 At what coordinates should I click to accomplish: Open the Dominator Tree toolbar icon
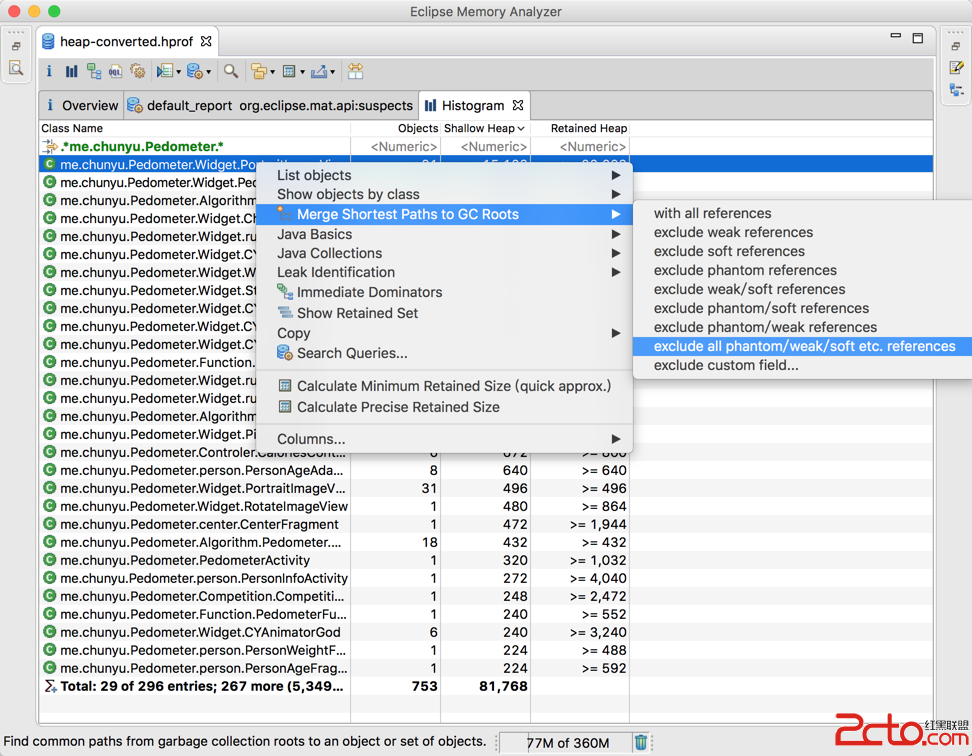[94, 72]
